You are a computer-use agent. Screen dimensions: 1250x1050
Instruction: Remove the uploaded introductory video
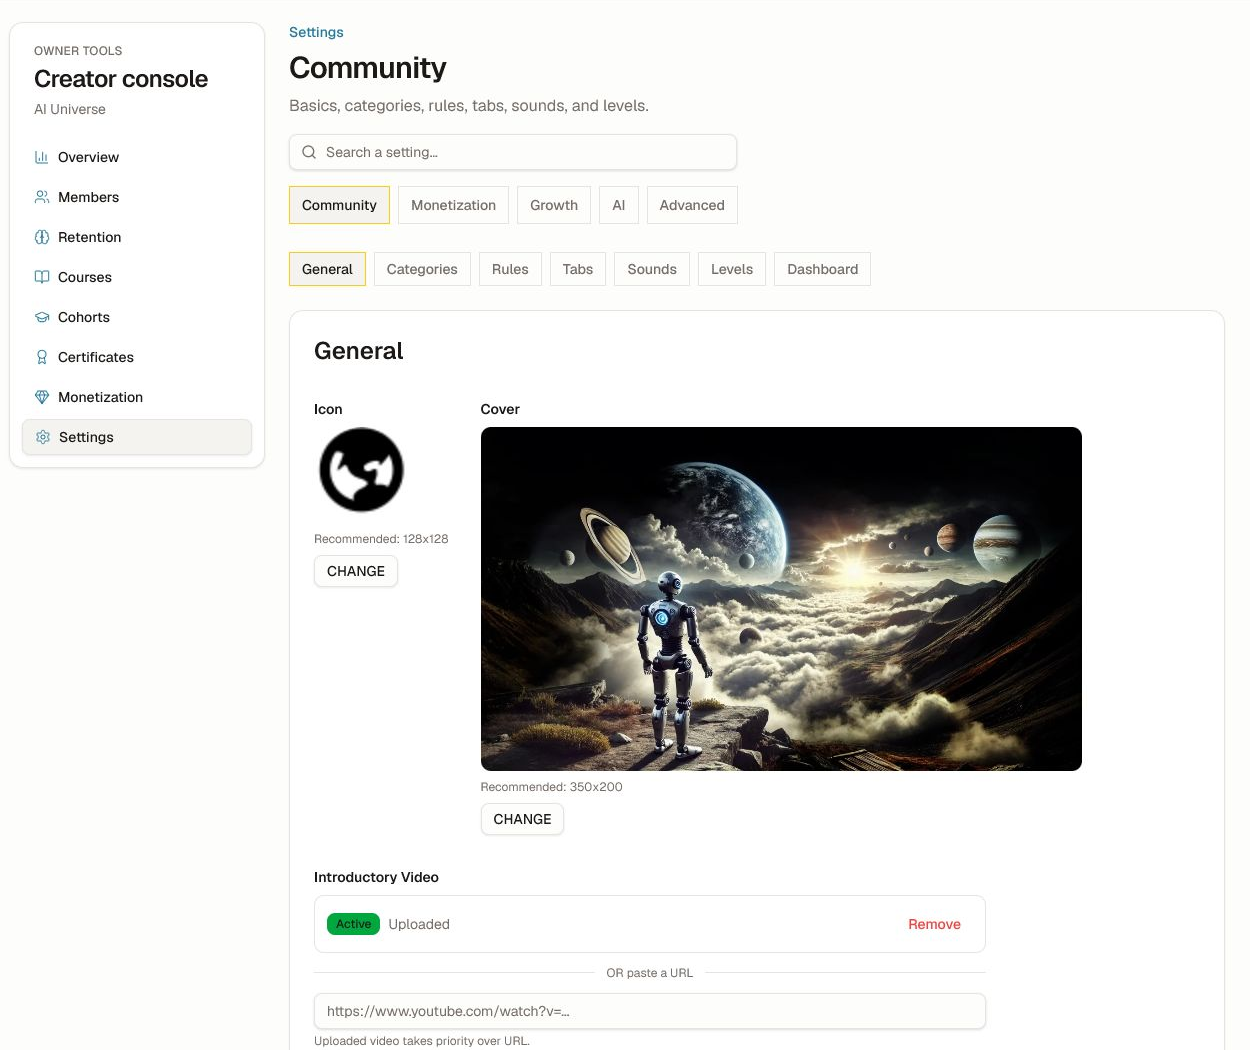(x=934, y=924)
